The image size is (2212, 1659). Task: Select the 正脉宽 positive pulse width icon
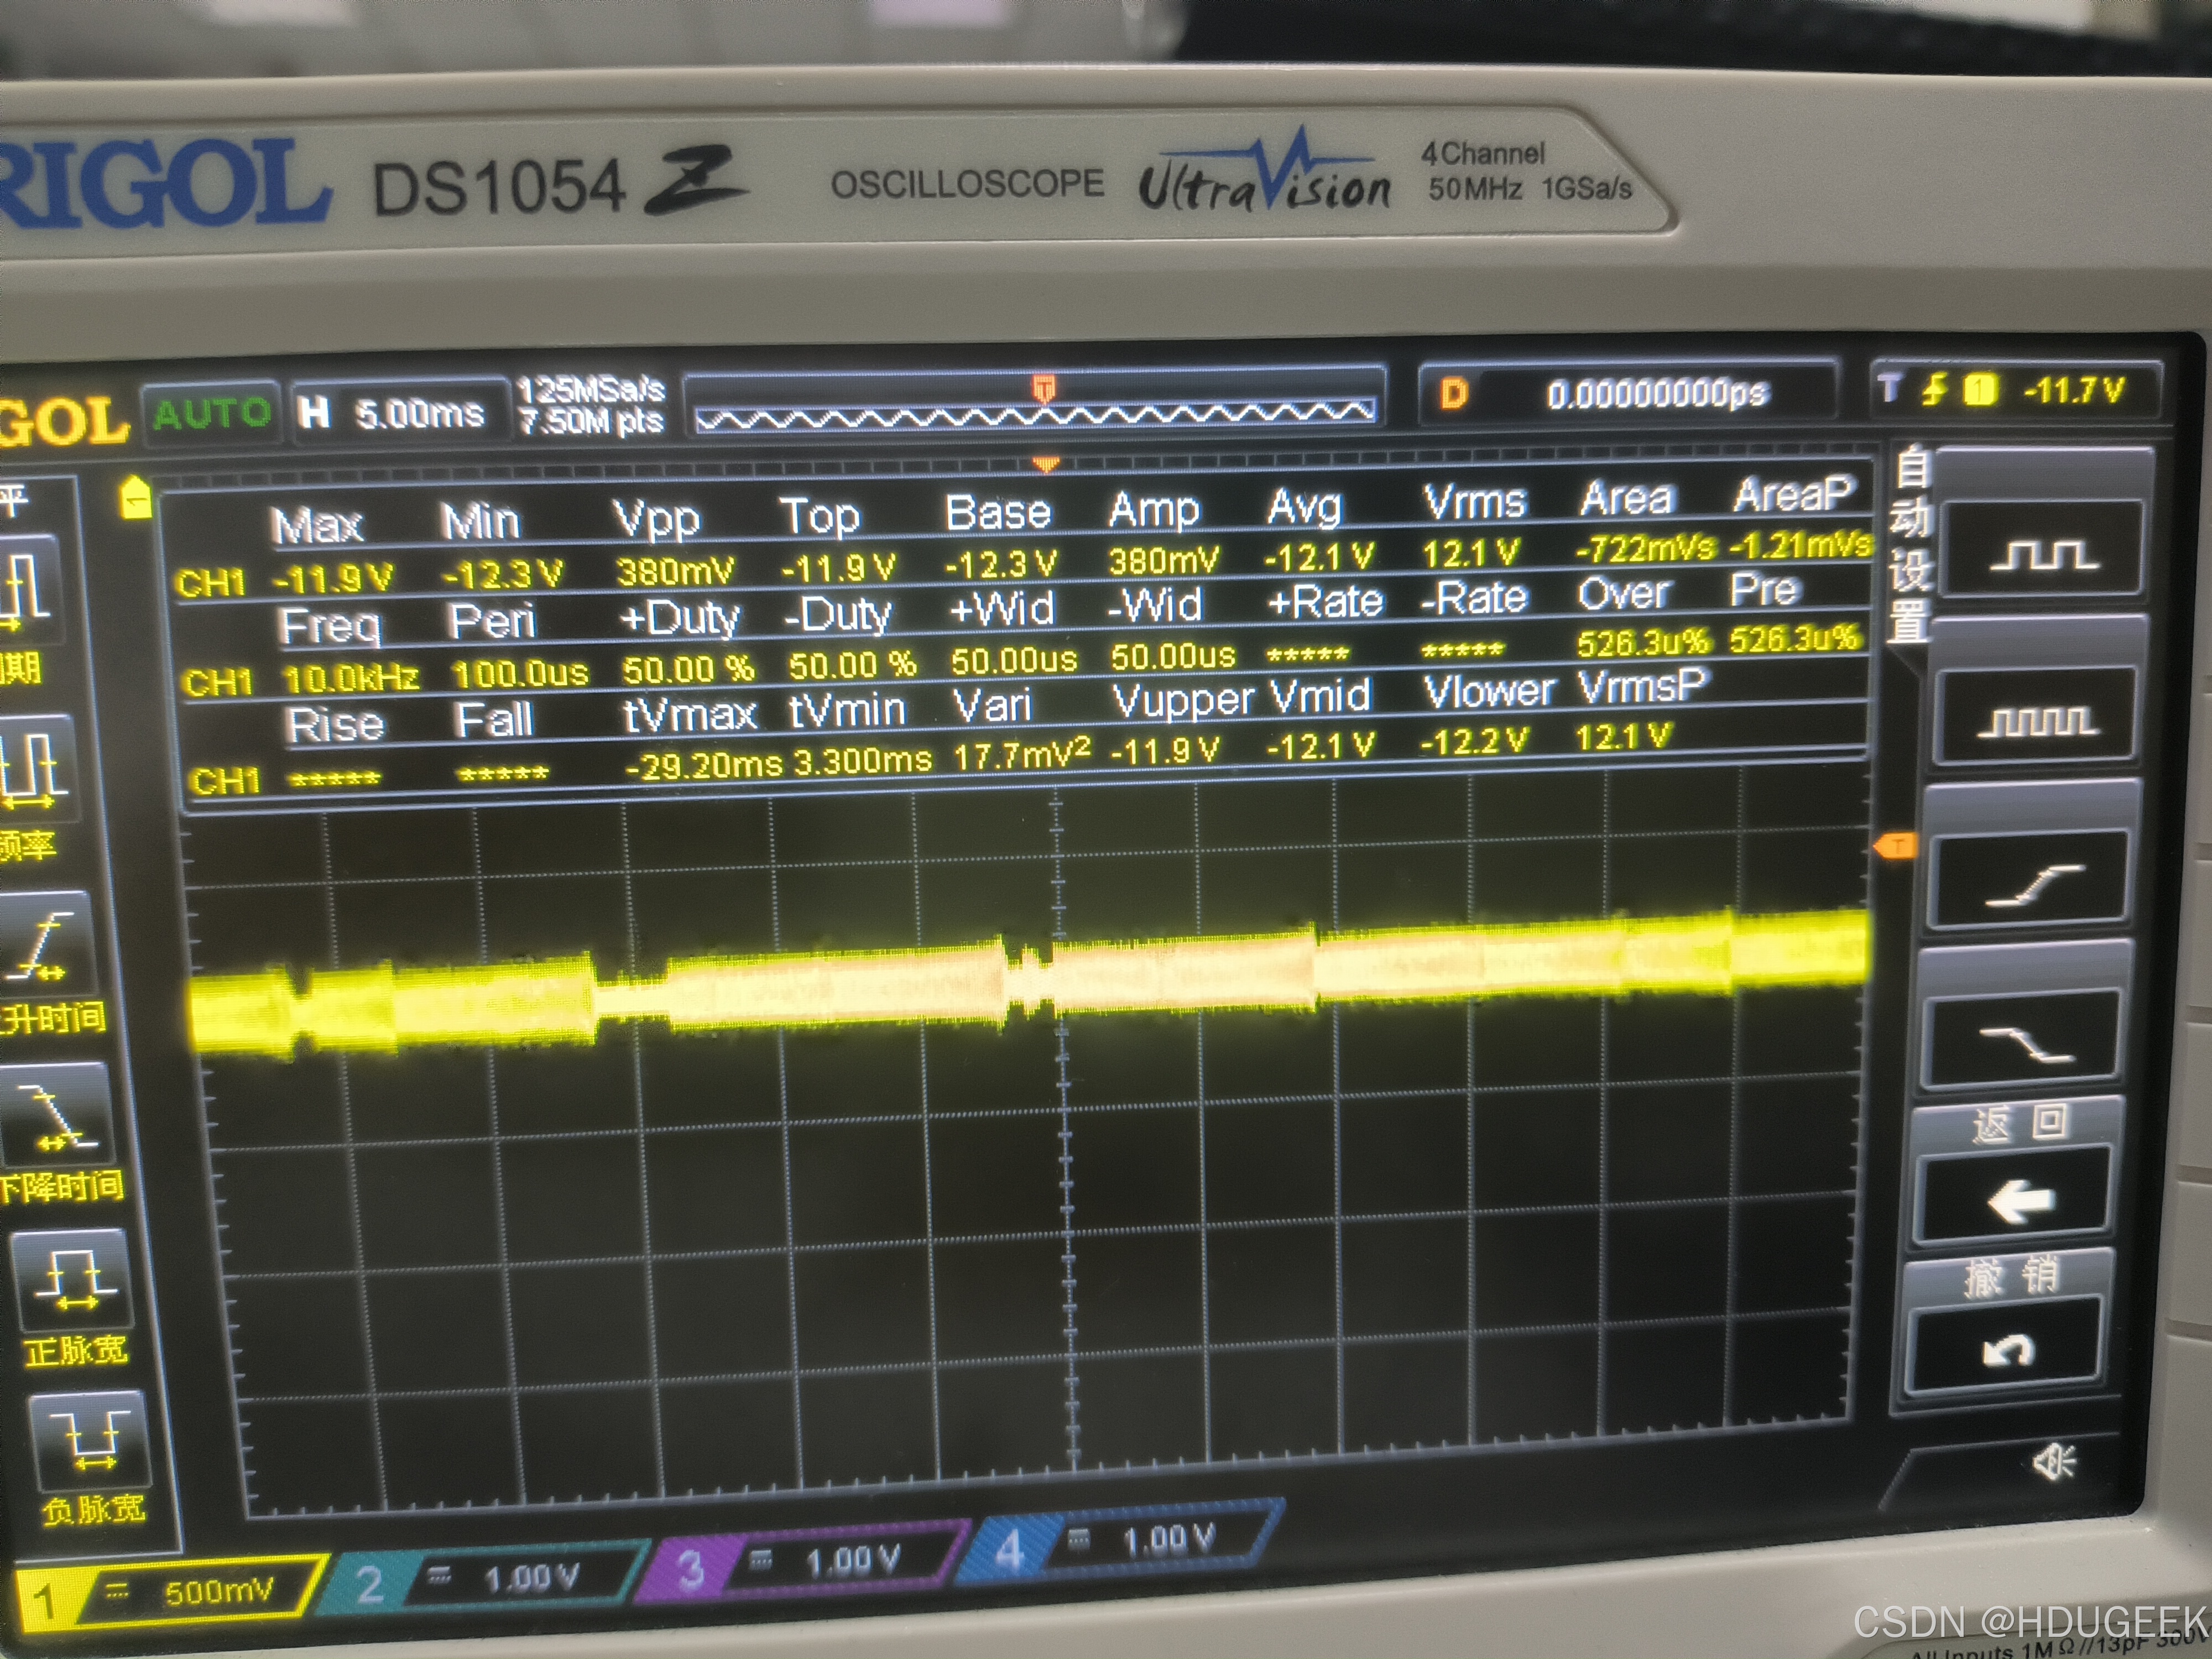coord(73,1281)
